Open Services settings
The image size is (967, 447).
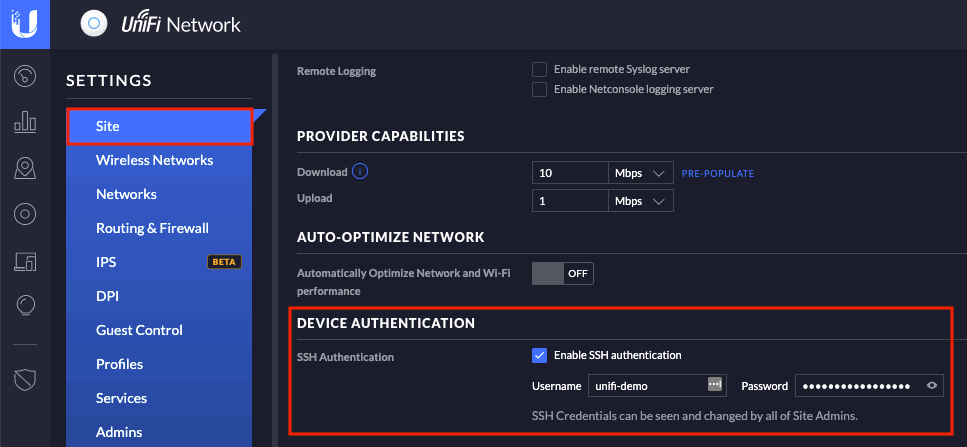160,398
